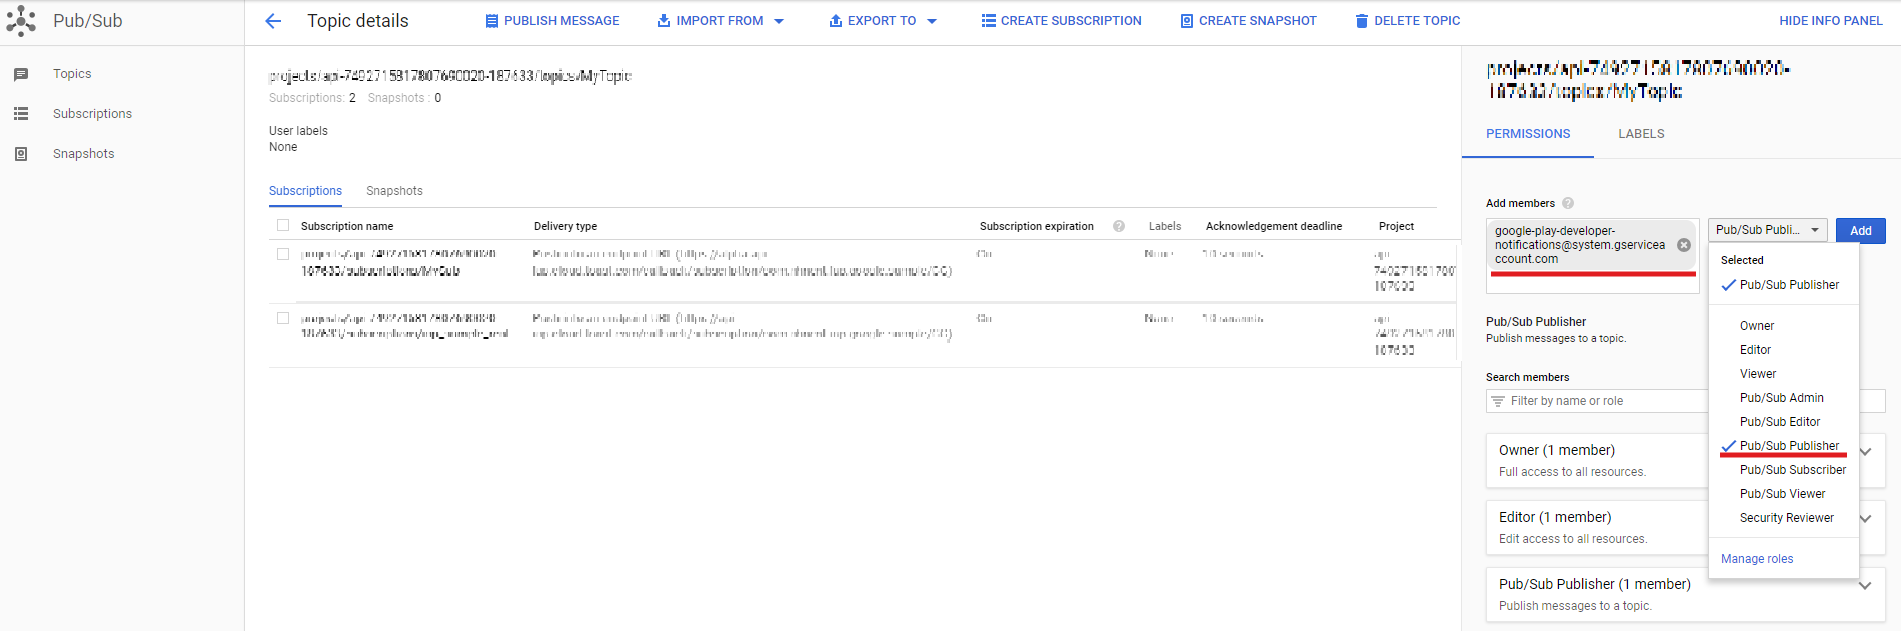Click the Delivery type column header
This screenshot has width=1901, height=631.
tap(565, 226)
